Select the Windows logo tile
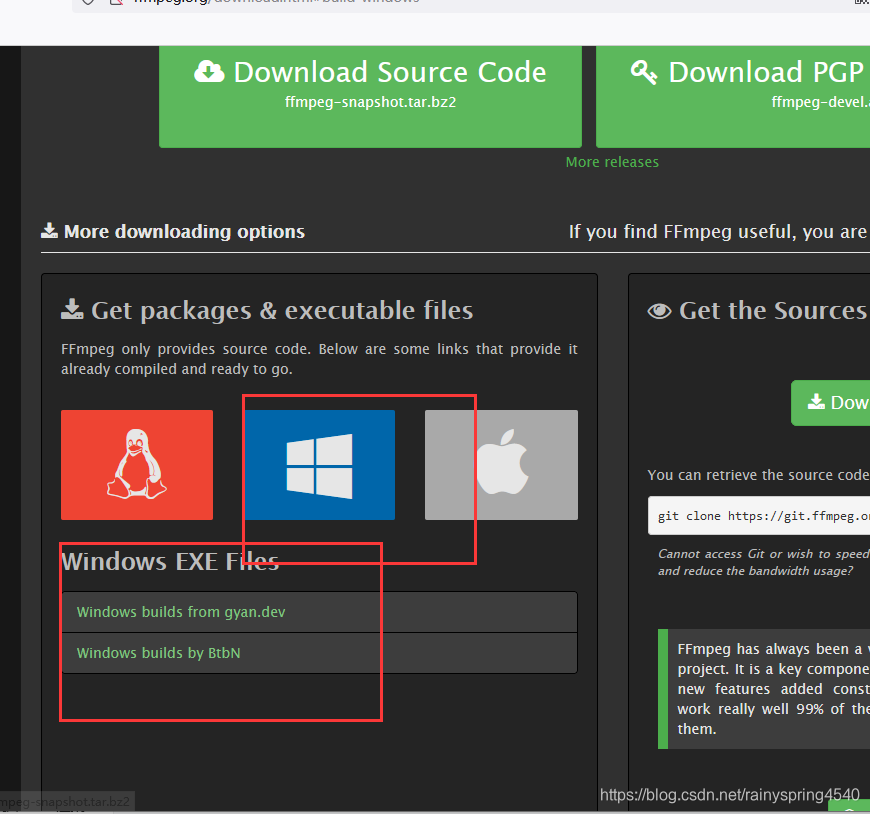 pyautogui.click(x=320, y=465)
